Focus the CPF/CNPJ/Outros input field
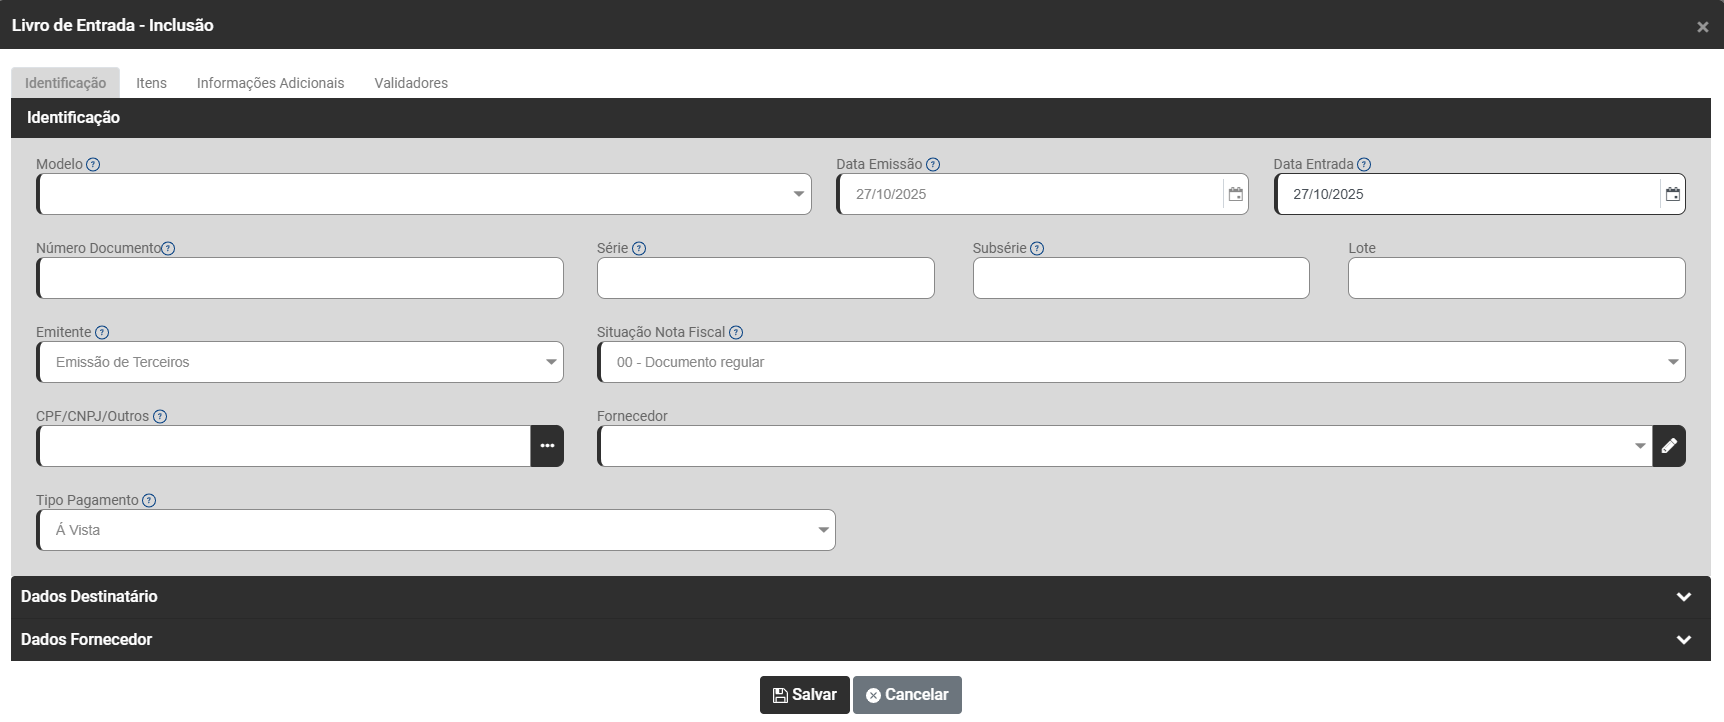Viewport: 1724px width, 722px height. [x=283, y=446]
